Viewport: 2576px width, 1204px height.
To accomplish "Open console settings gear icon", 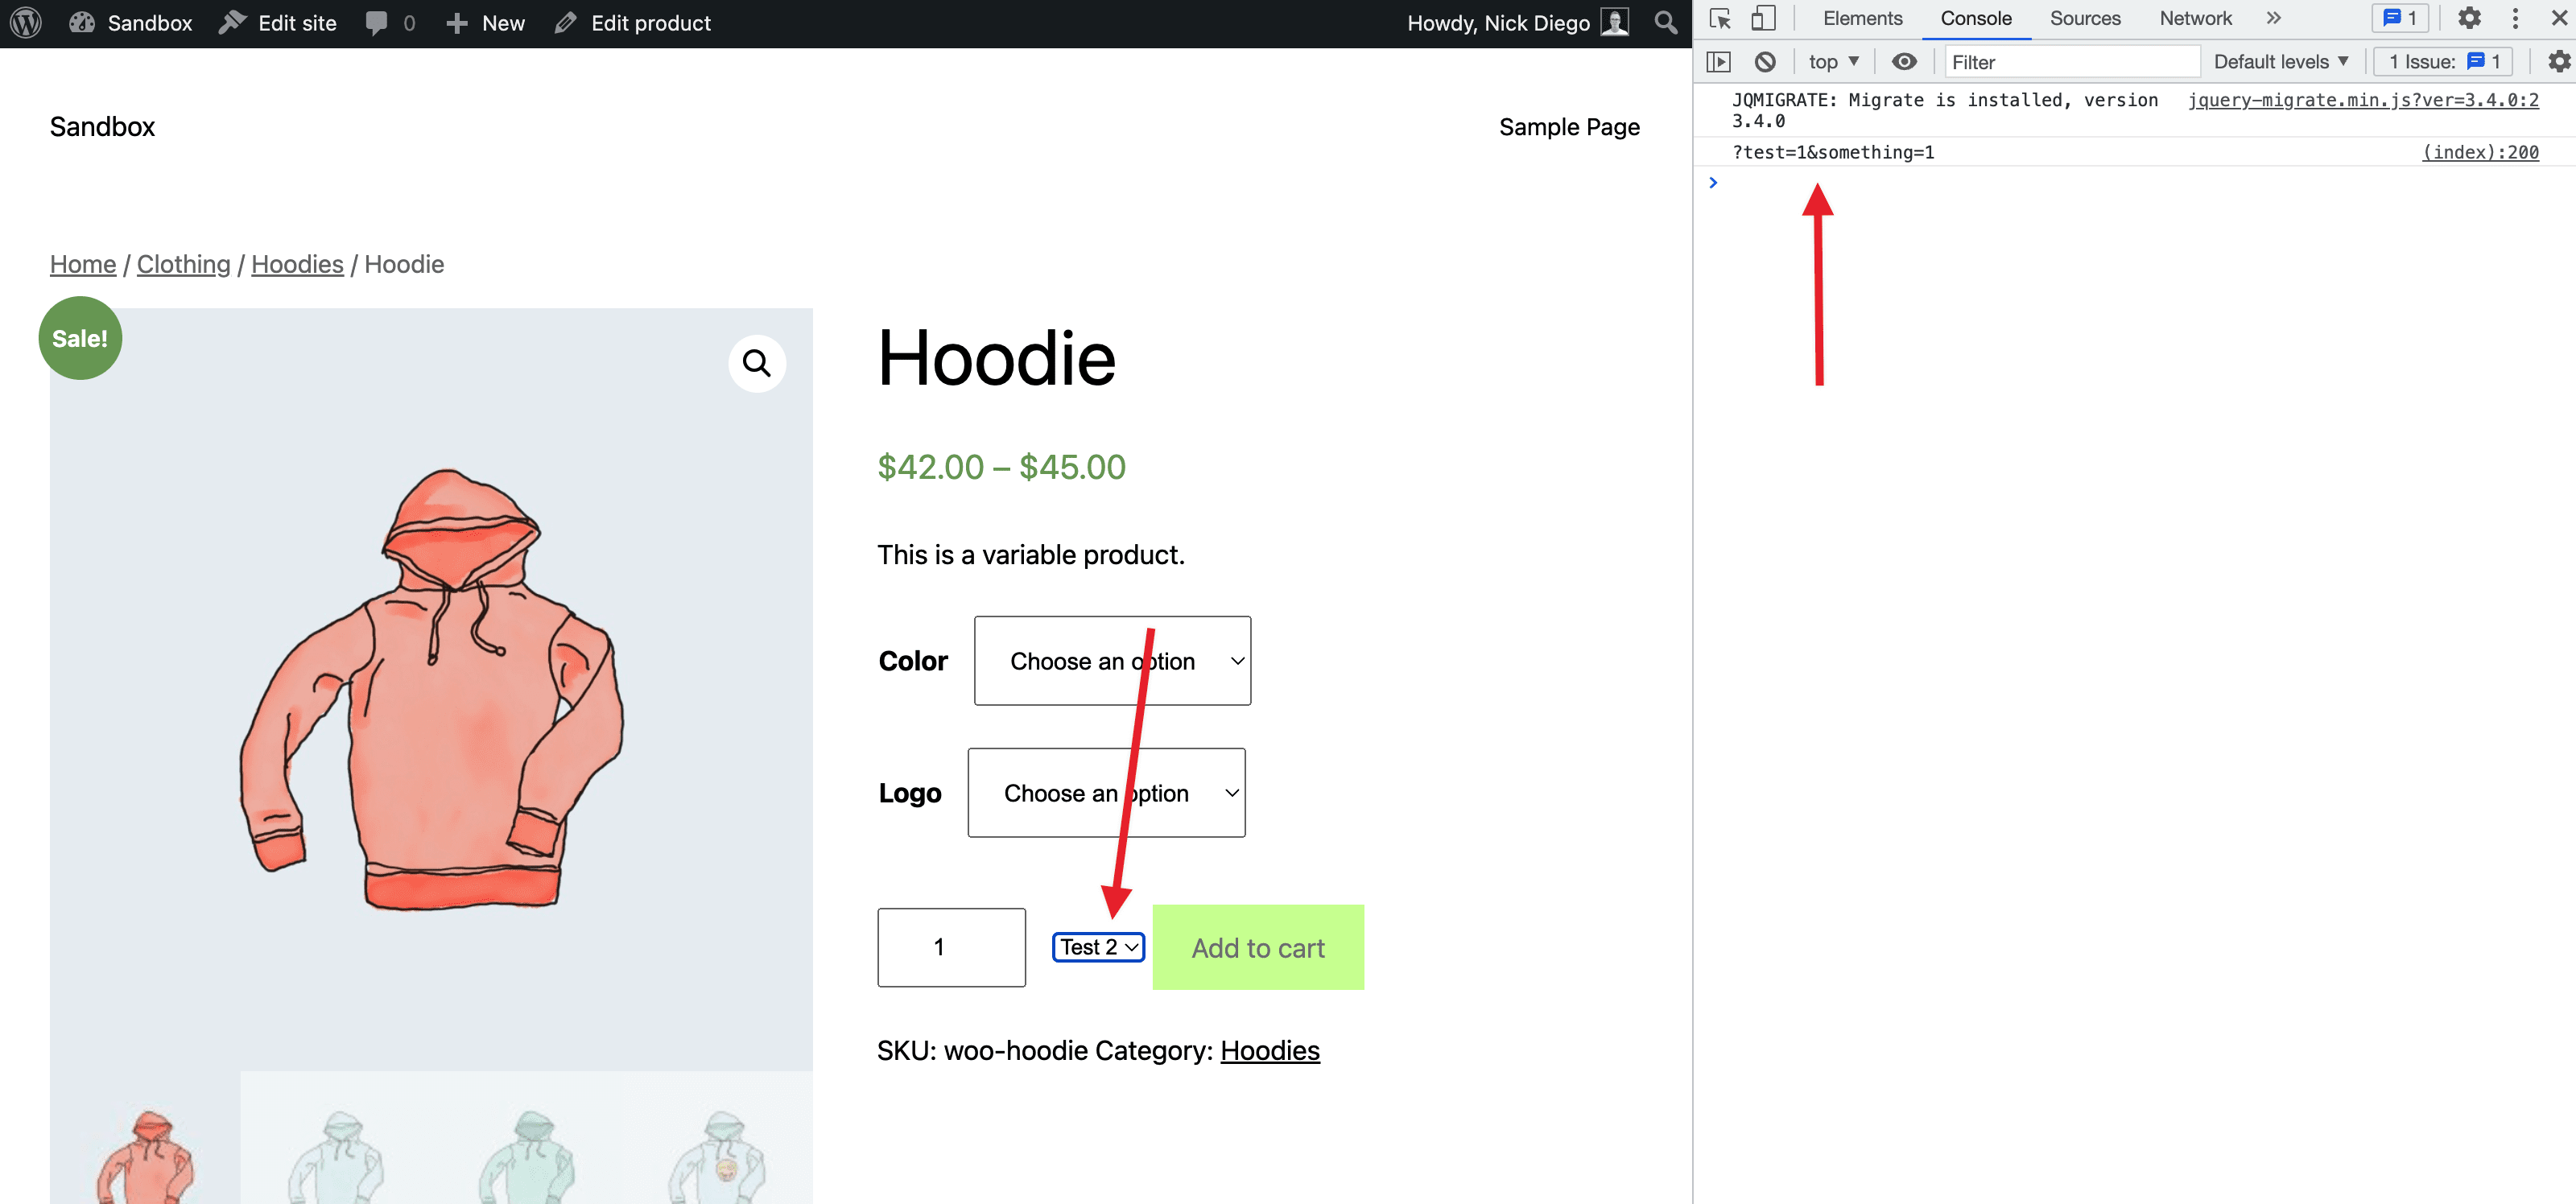I will (2558, 62).
